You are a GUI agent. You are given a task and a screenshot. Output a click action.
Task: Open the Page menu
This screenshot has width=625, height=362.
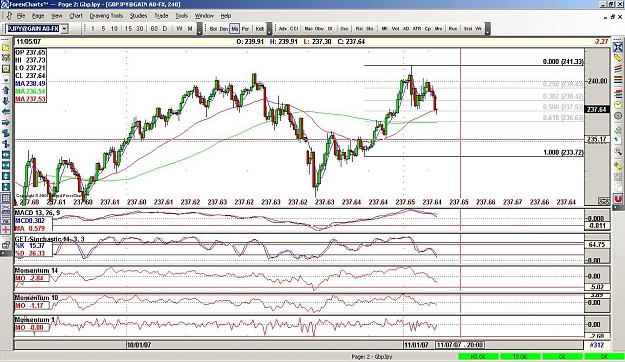point(38,16)
